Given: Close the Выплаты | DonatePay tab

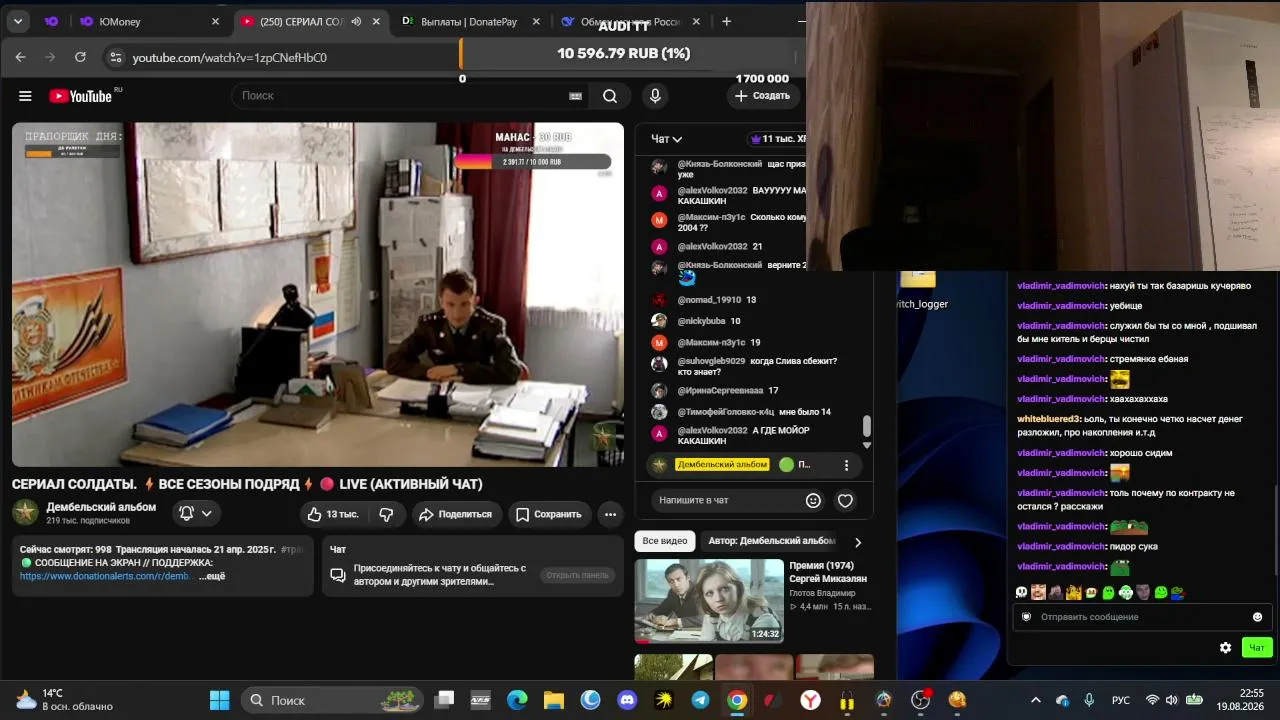Looking at the screenshot, I should coord(536,21).
